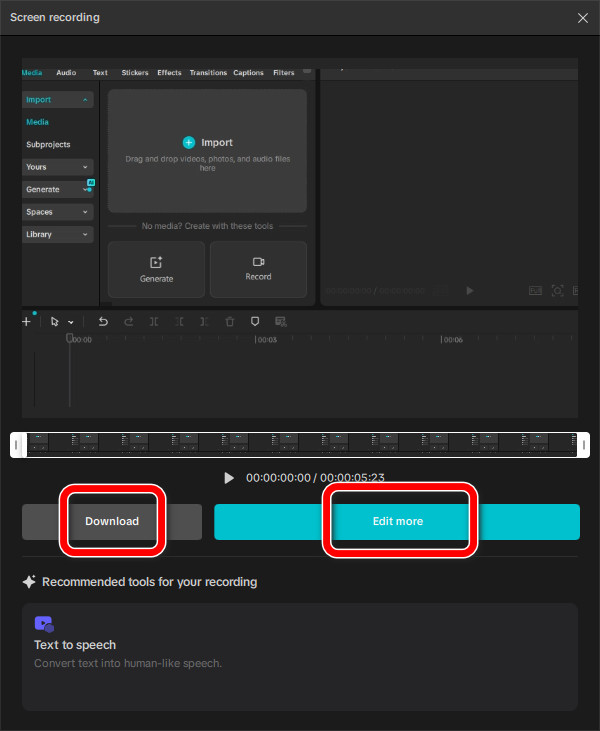Click the plus icon above timeline
This screenshot has width=600, height=731.
(x=27, y=321)
